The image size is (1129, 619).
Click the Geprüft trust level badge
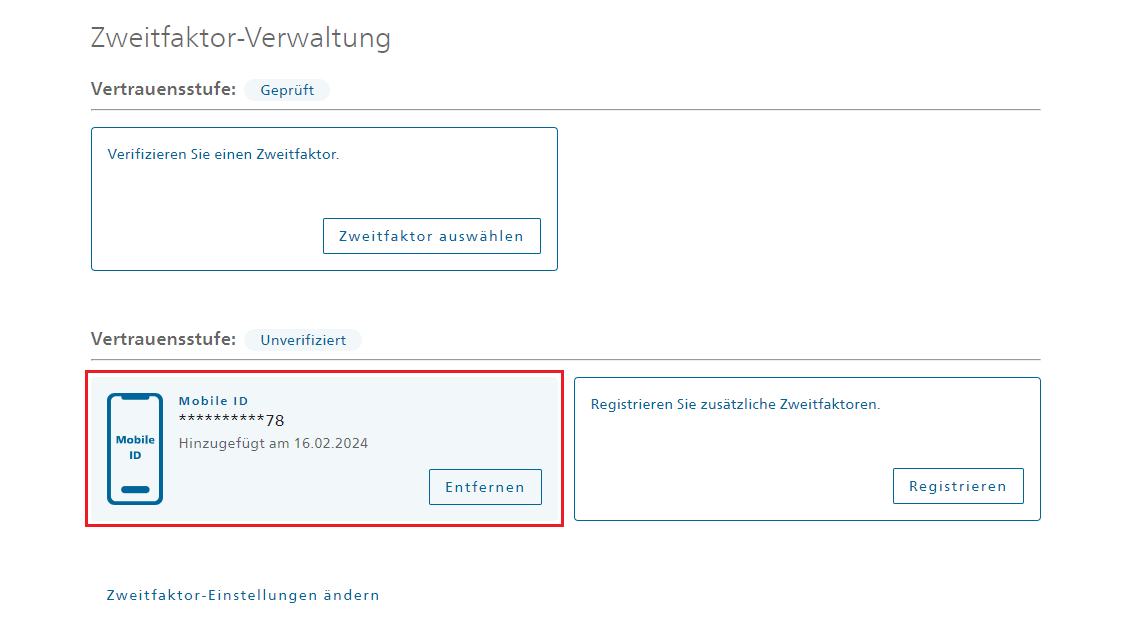(x=287, y=90)
